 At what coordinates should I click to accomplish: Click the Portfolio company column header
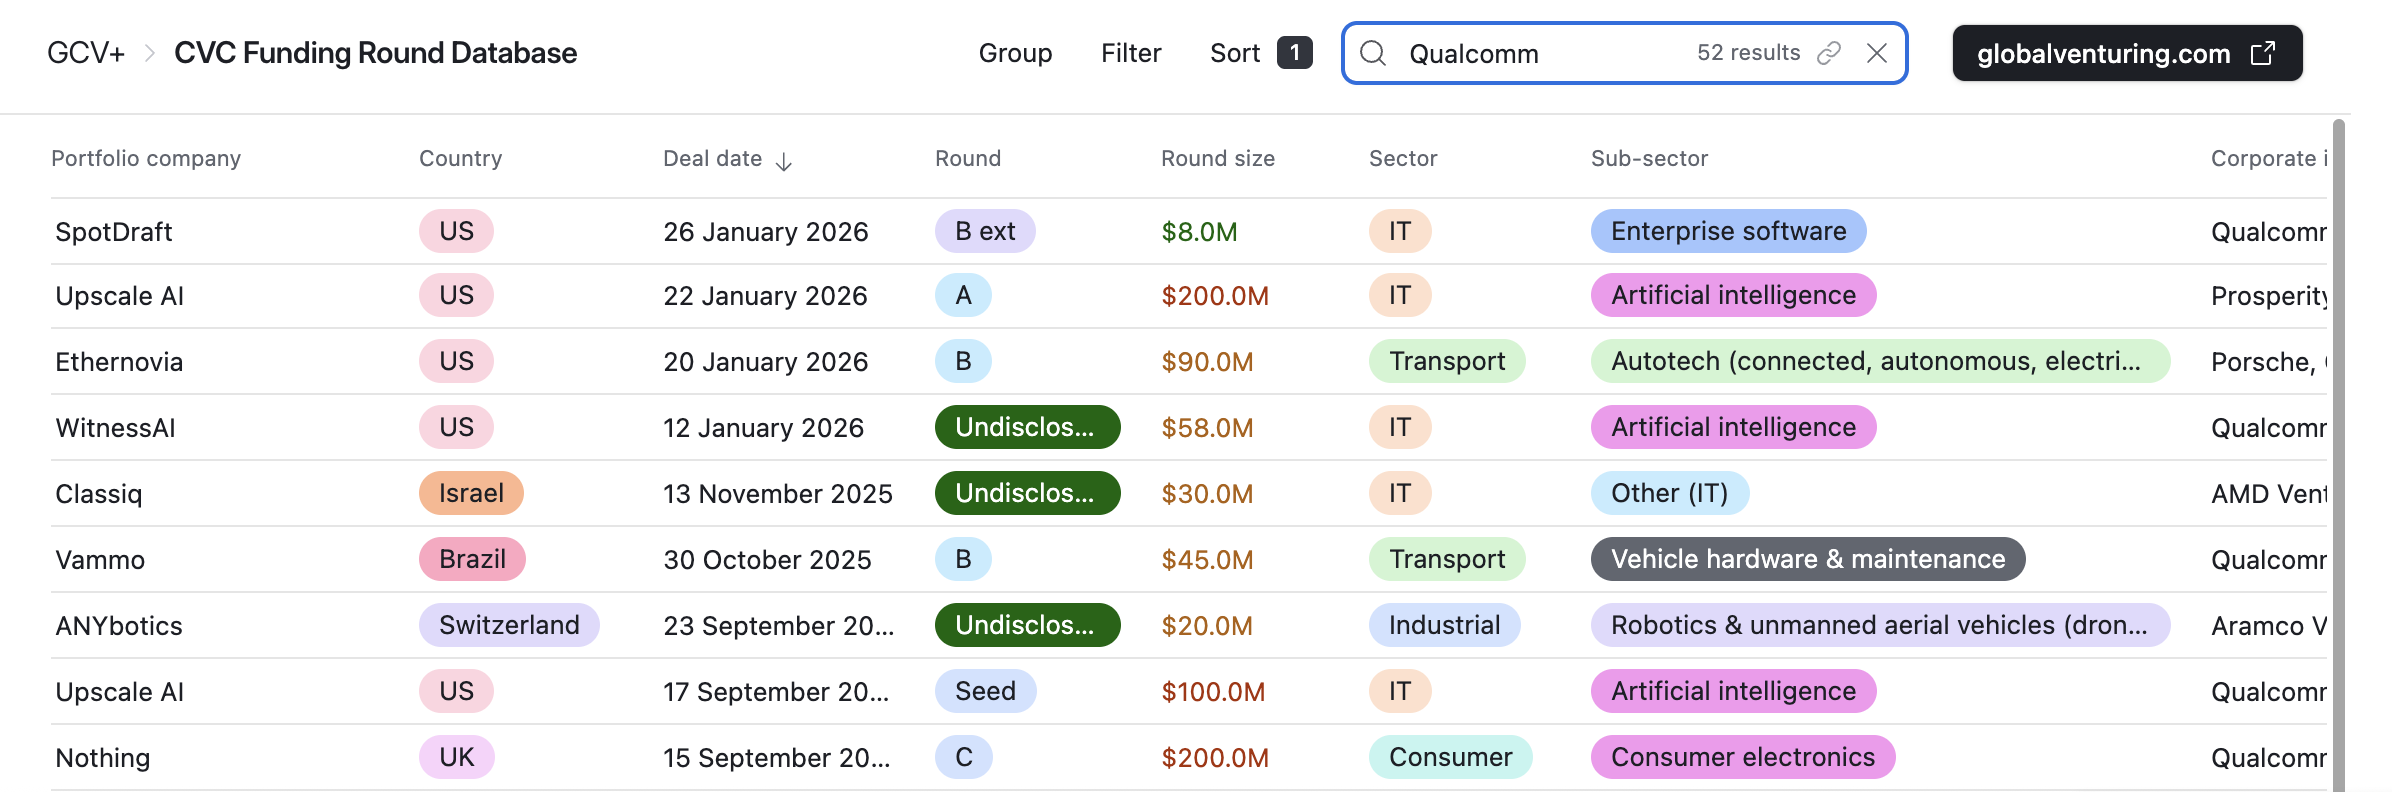(x=146, y=158)
